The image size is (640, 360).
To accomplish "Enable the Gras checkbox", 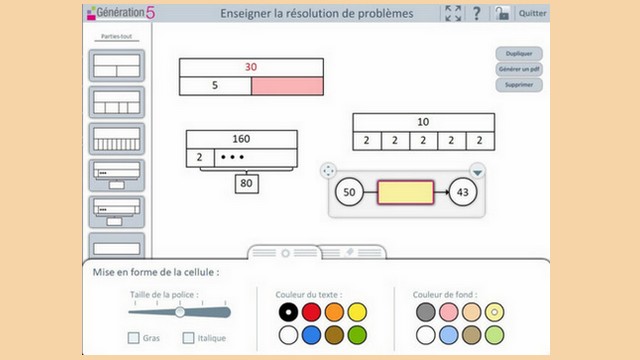I will point(133,338).
